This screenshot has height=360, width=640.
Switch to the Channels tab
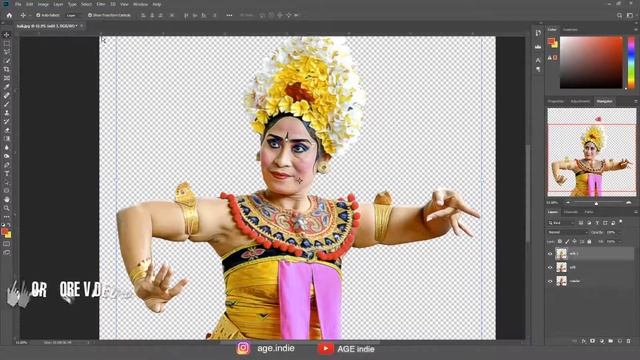571,212
